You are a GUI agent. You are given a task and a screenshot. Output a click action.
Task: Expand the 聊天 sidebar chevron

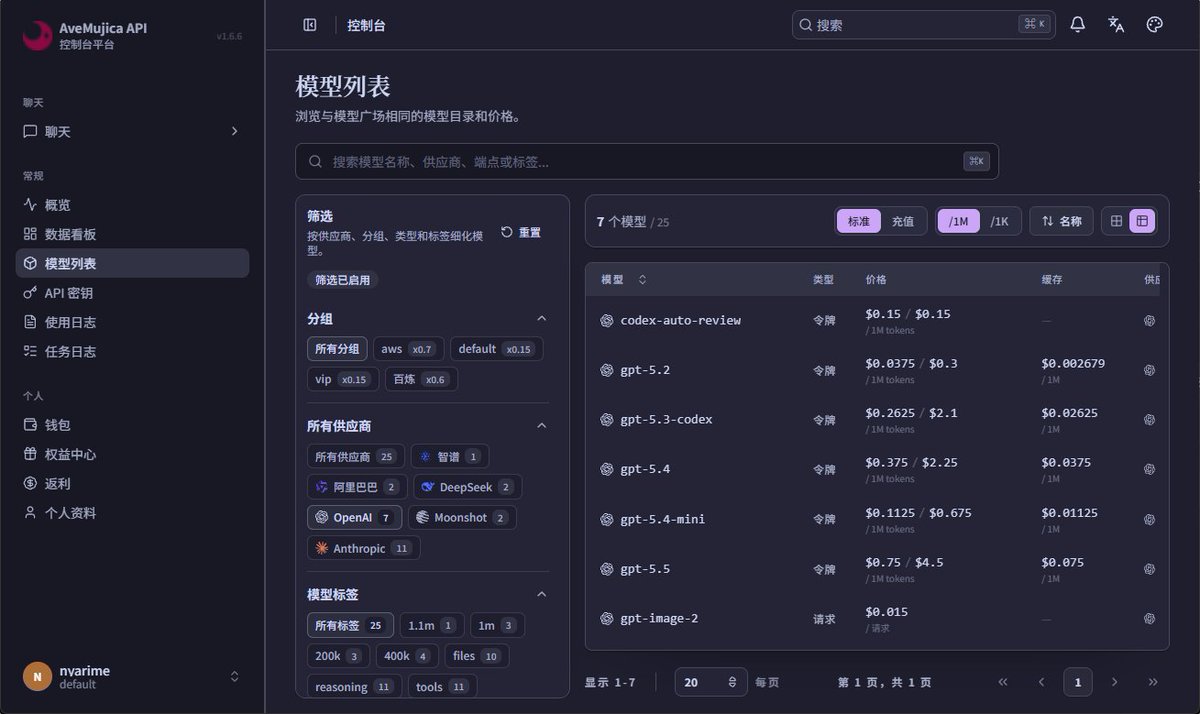[x=235, y=131]
